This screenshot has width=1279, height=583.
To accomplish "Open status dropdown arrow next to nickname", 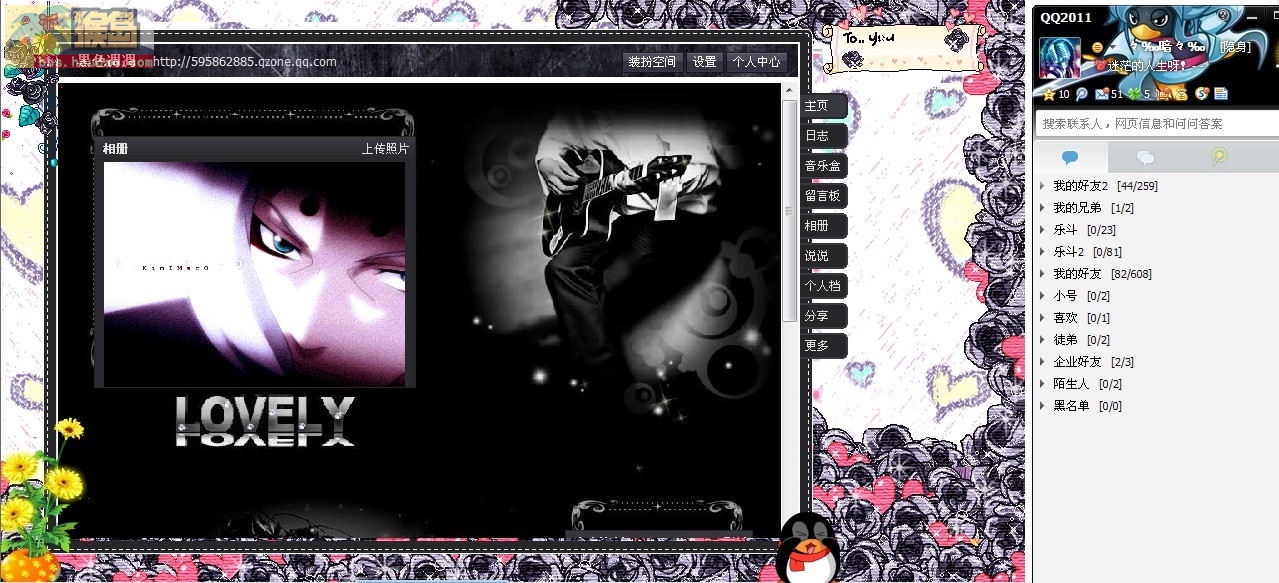I will (x=1112, y=47).
